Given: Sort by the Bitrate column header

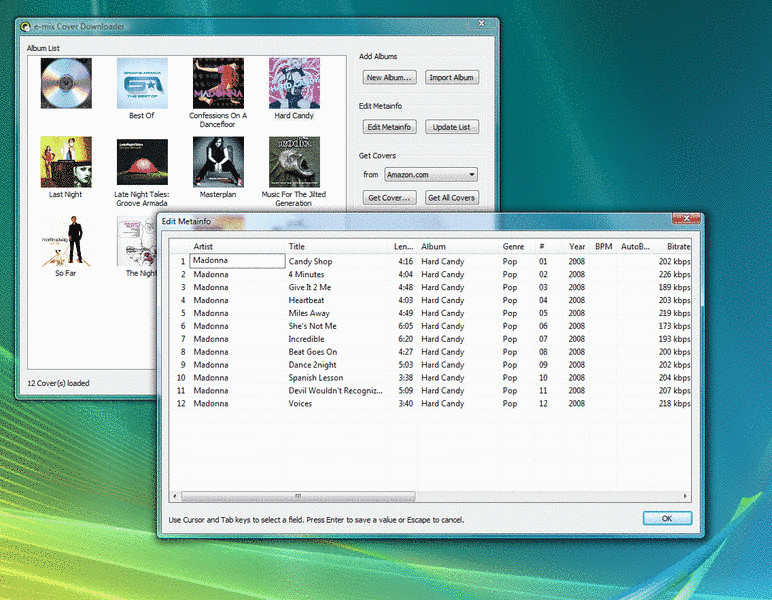Looking at the screenshot, I should click(x=678, y=246).
